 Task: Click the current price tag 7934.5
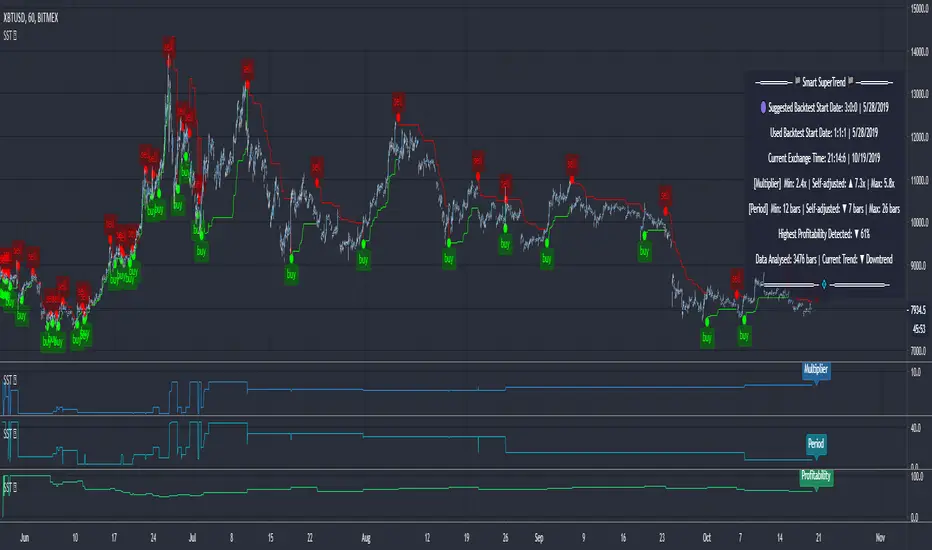[918, 310]
